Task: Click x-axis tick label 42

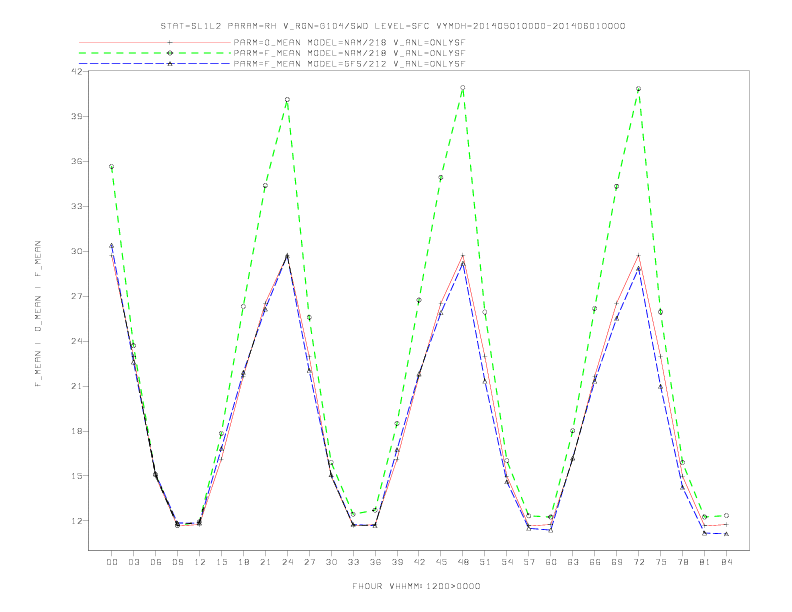Action: 419,562
